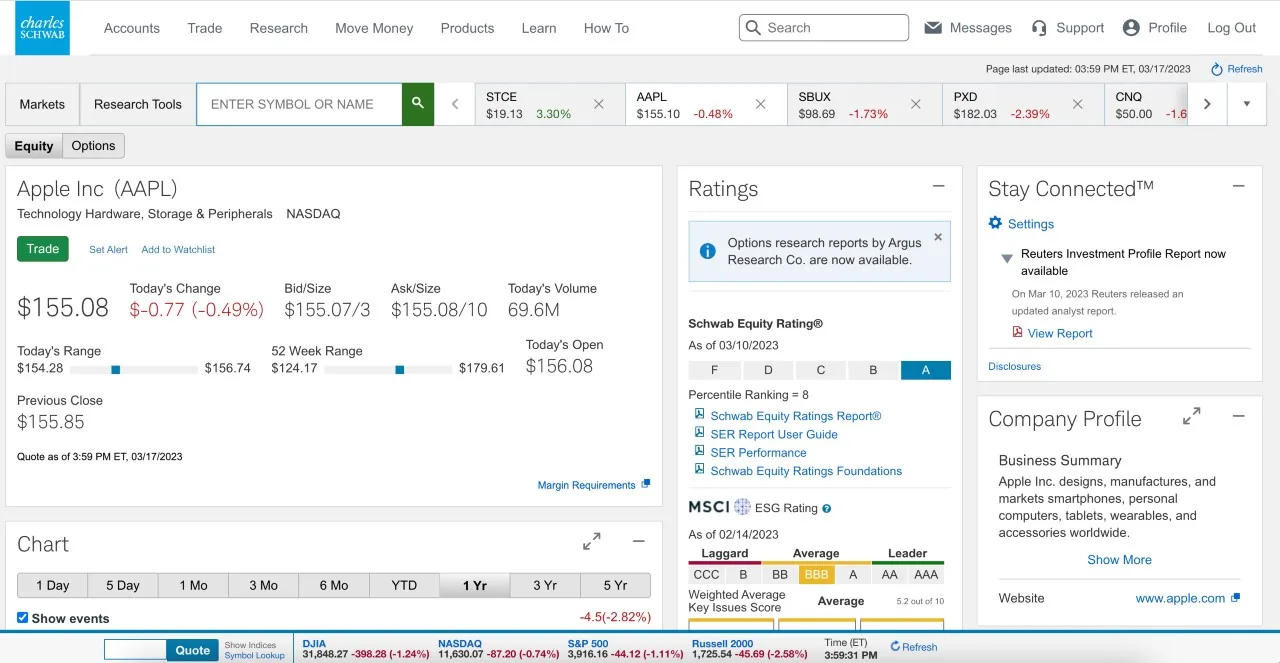1280x663 pixels.
Task: Open the Trade menu in top navigation
Action: pyautogui.click(x=205, y=28)
